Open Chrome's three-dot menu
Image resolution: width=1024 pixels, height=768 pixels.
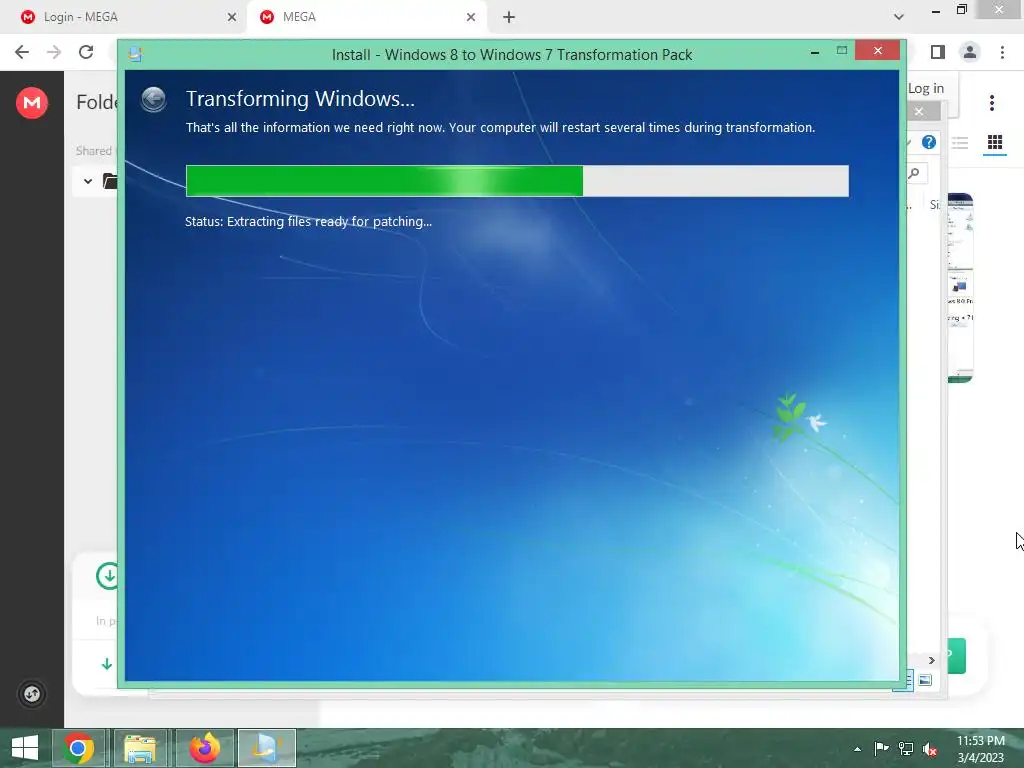1002,52
